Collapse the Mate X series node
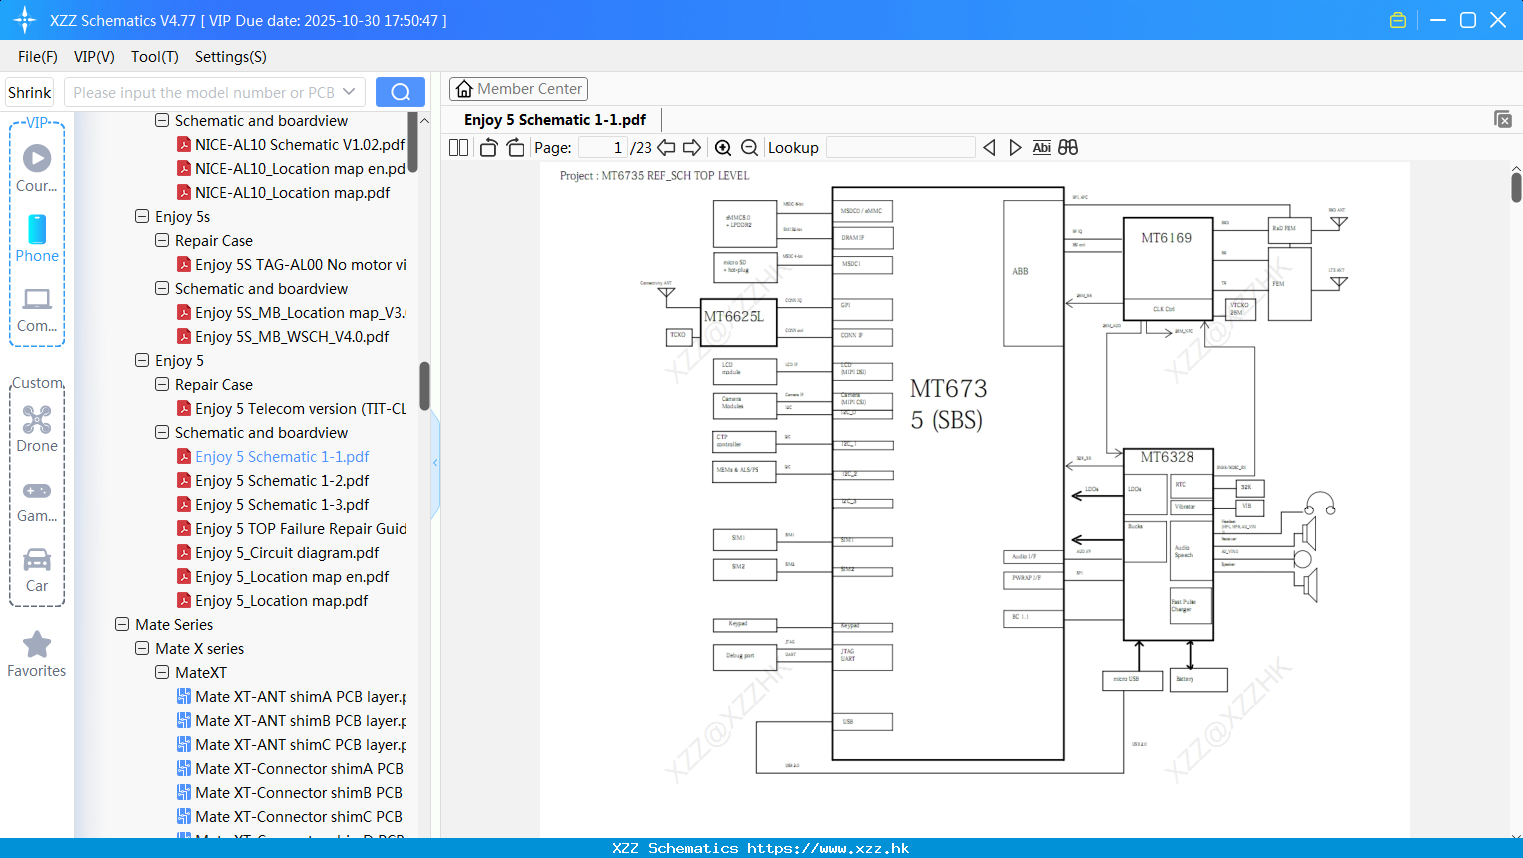 pos(142,648)
